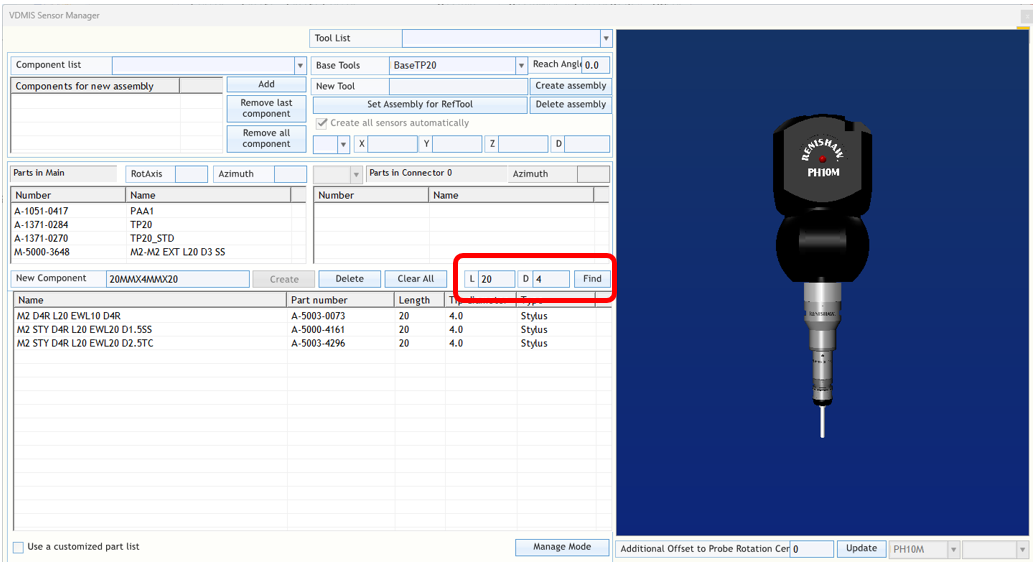Open the empty dropdown right of PH10M

point(1022,549)
